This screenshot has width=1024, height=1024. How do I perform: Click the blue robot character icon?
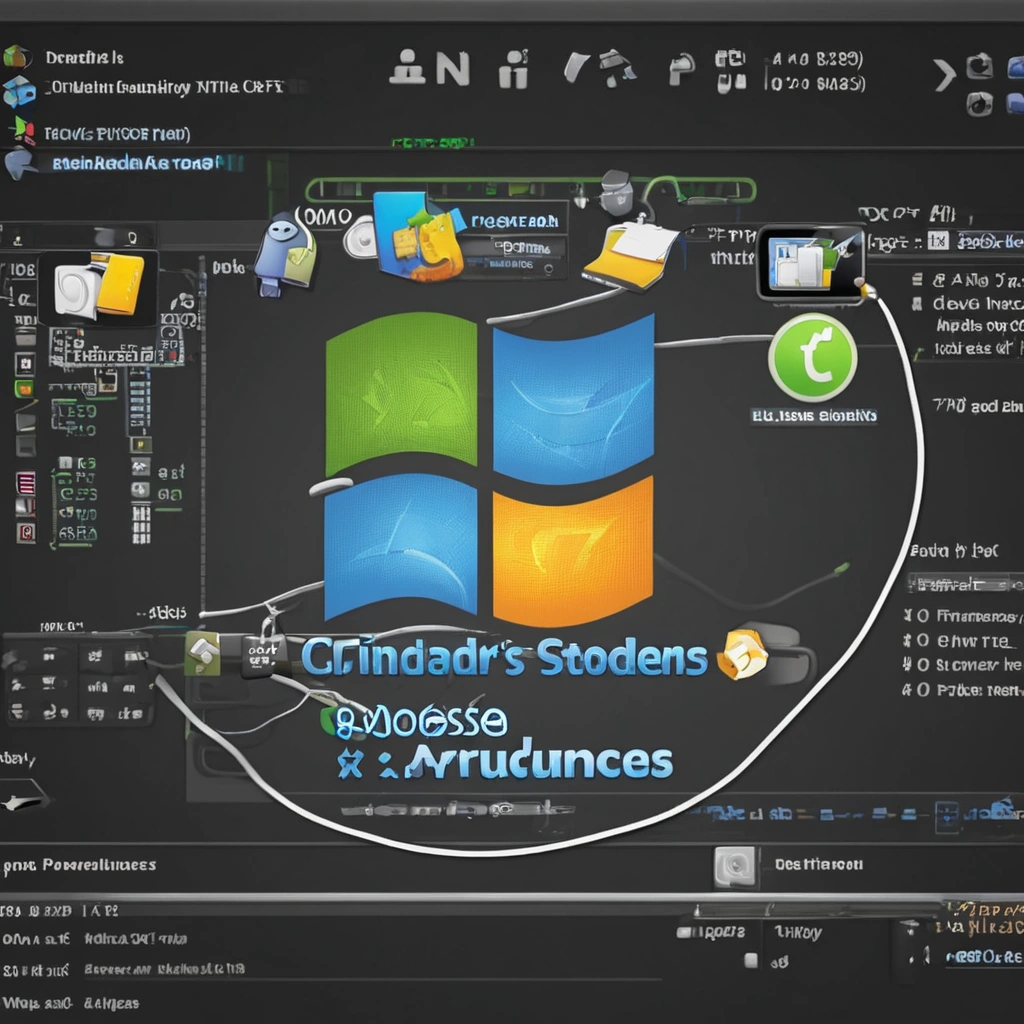tap(285, 255)
